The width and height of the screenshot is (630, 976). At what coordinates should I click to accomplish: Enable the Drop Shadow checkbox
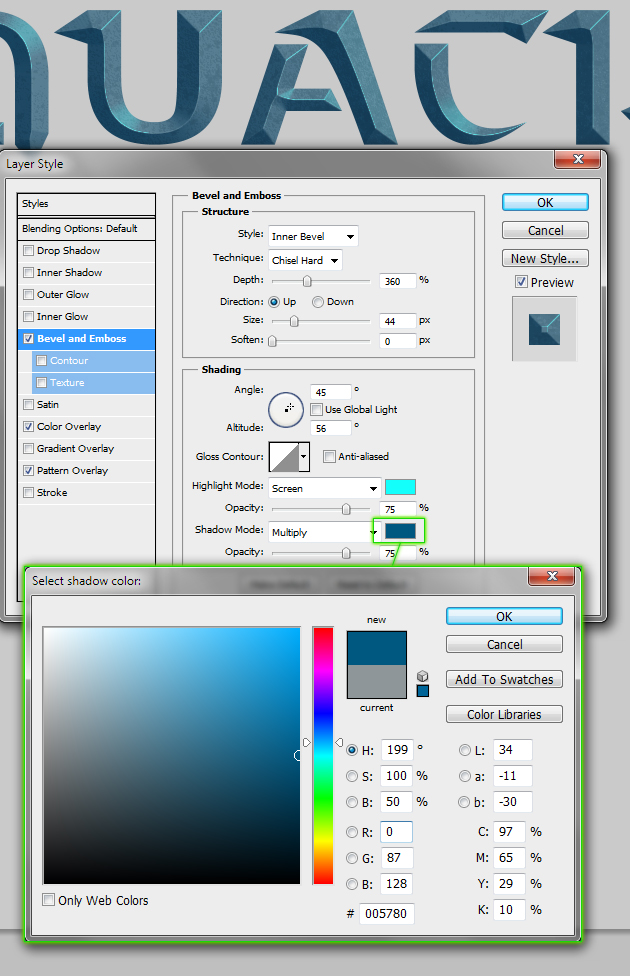pyautogui.click(x=29, y=251)
